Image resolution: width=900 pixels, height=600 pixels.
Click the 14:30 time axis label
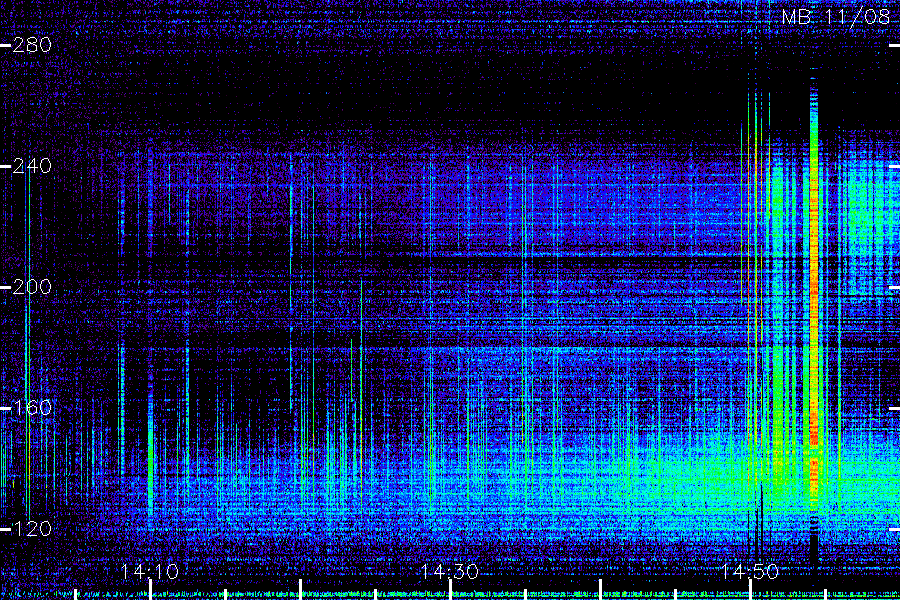[x=449, y=571]
